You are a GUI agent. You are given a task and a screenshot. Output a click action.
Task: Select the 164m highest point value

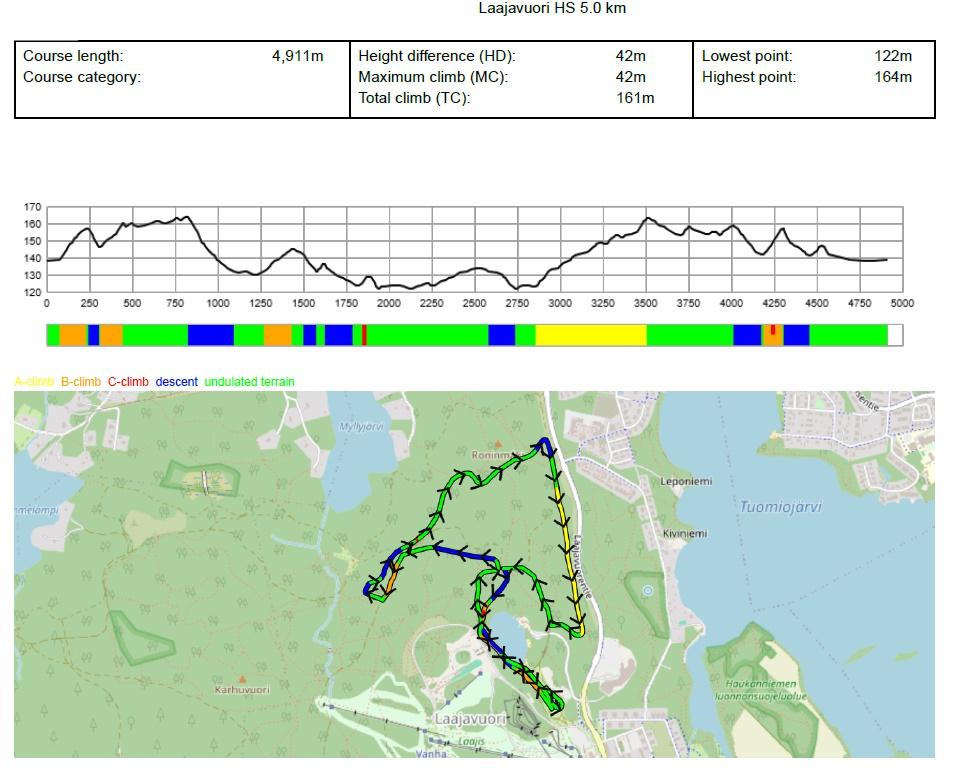point(893,77)
